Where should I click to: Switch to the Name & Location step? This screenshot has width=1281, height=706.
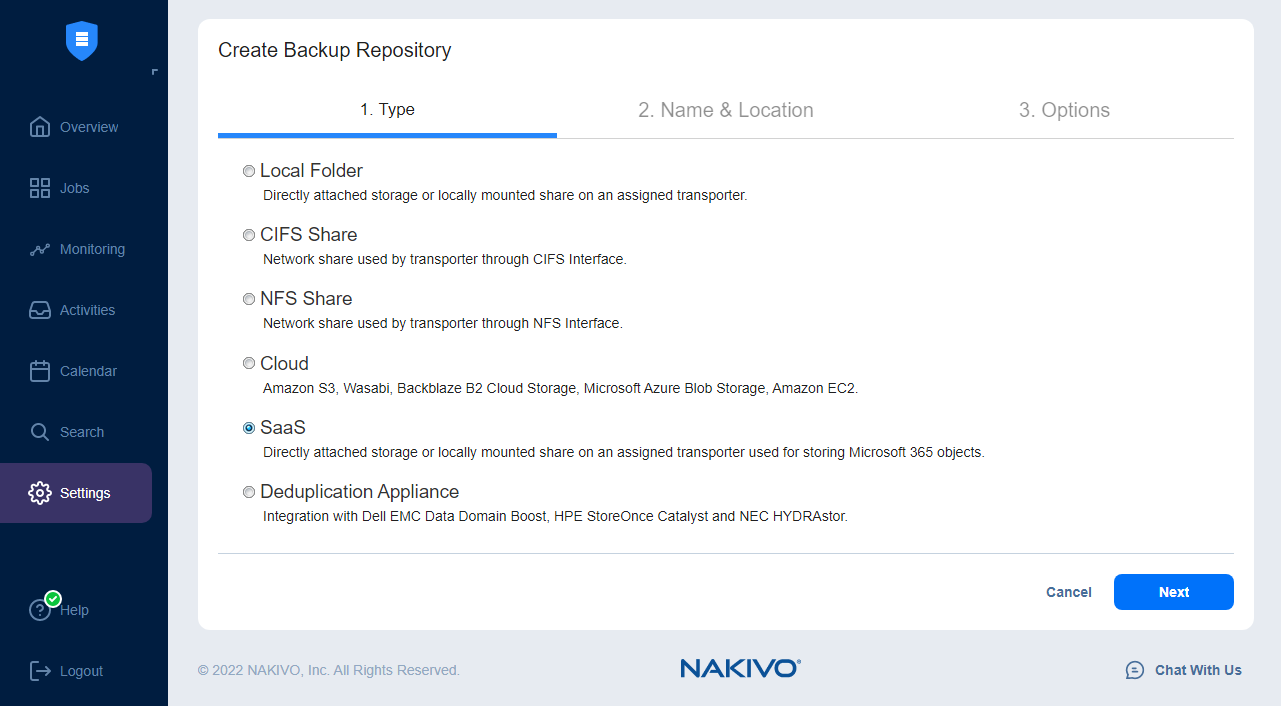[x=726, y=110]
